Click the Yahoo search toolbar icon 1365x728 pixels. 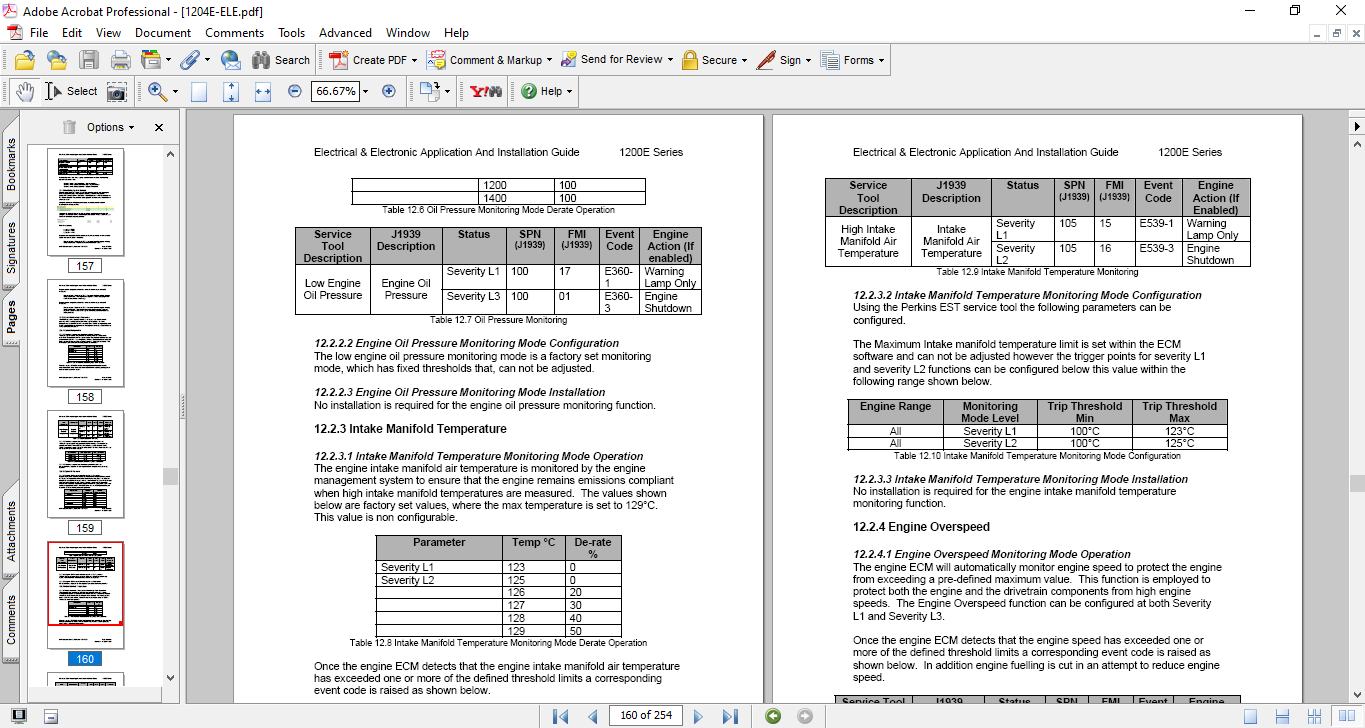click(x=486, y=91)
